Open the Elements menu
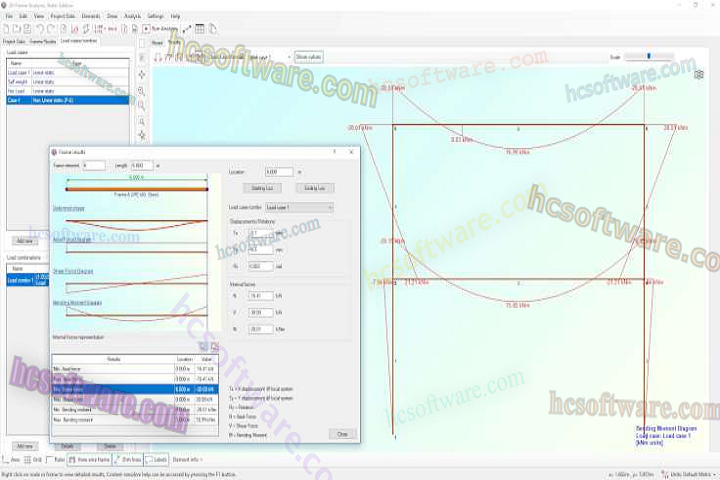720x480 pixels. [x=91, y=16]
